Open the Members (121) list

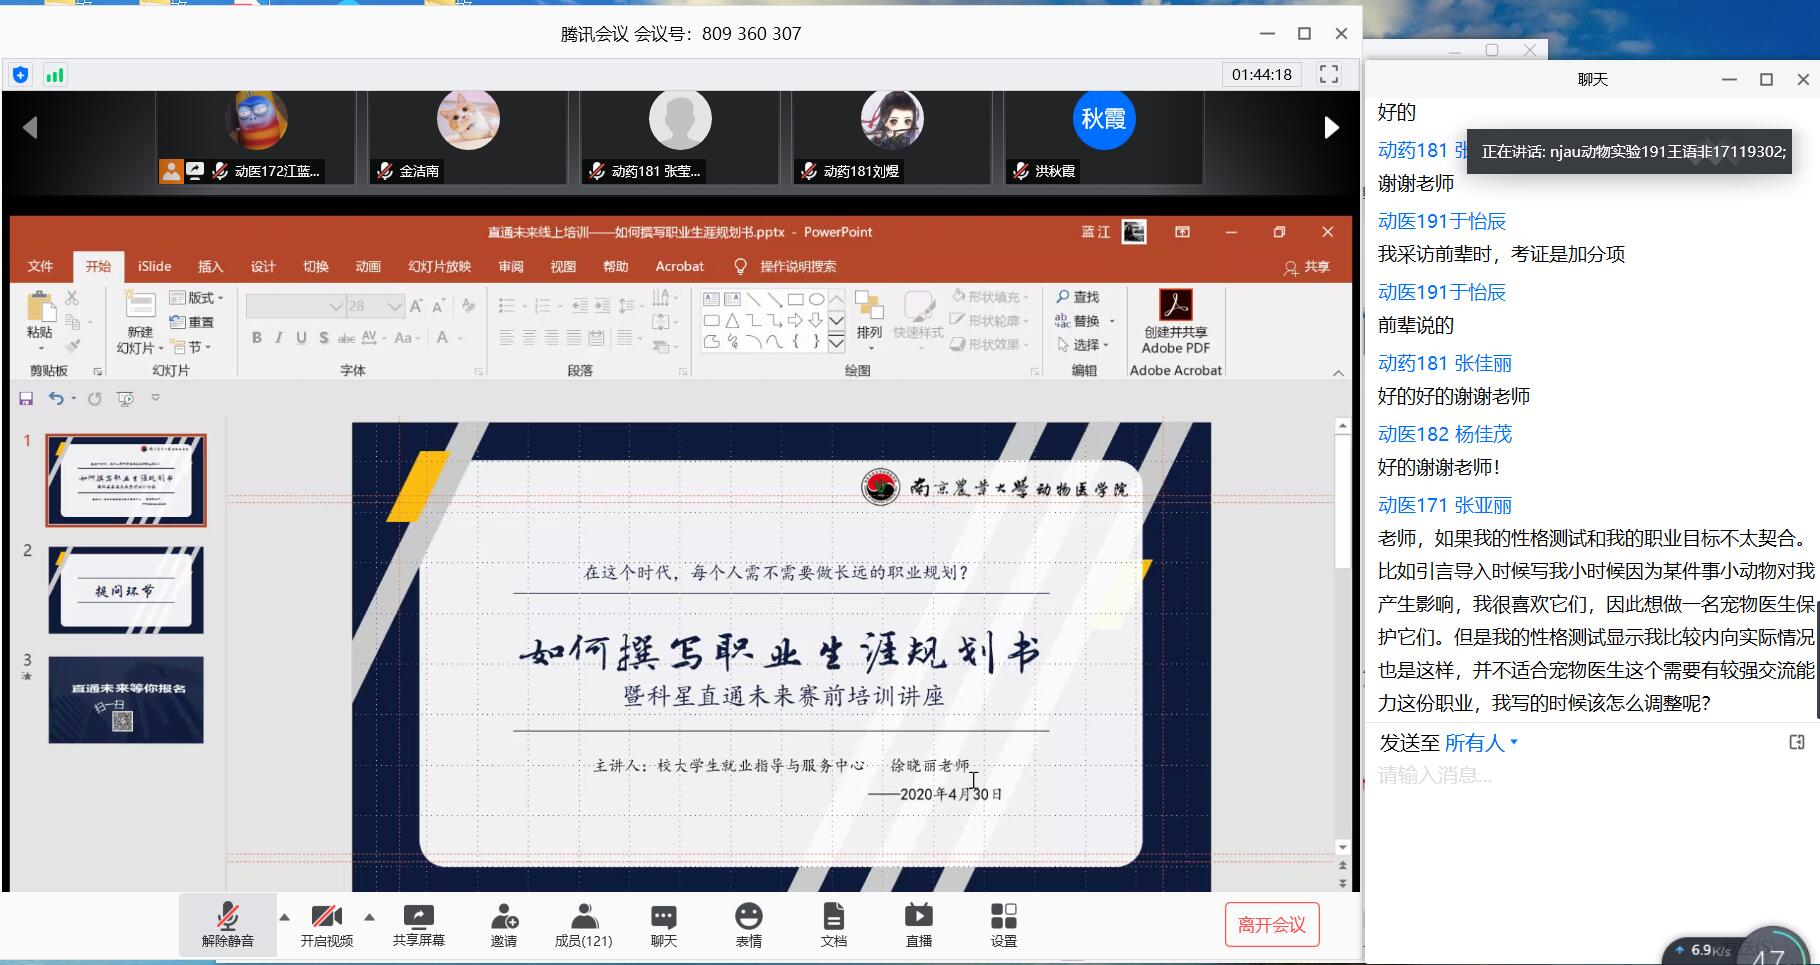(x=583, y=924)
